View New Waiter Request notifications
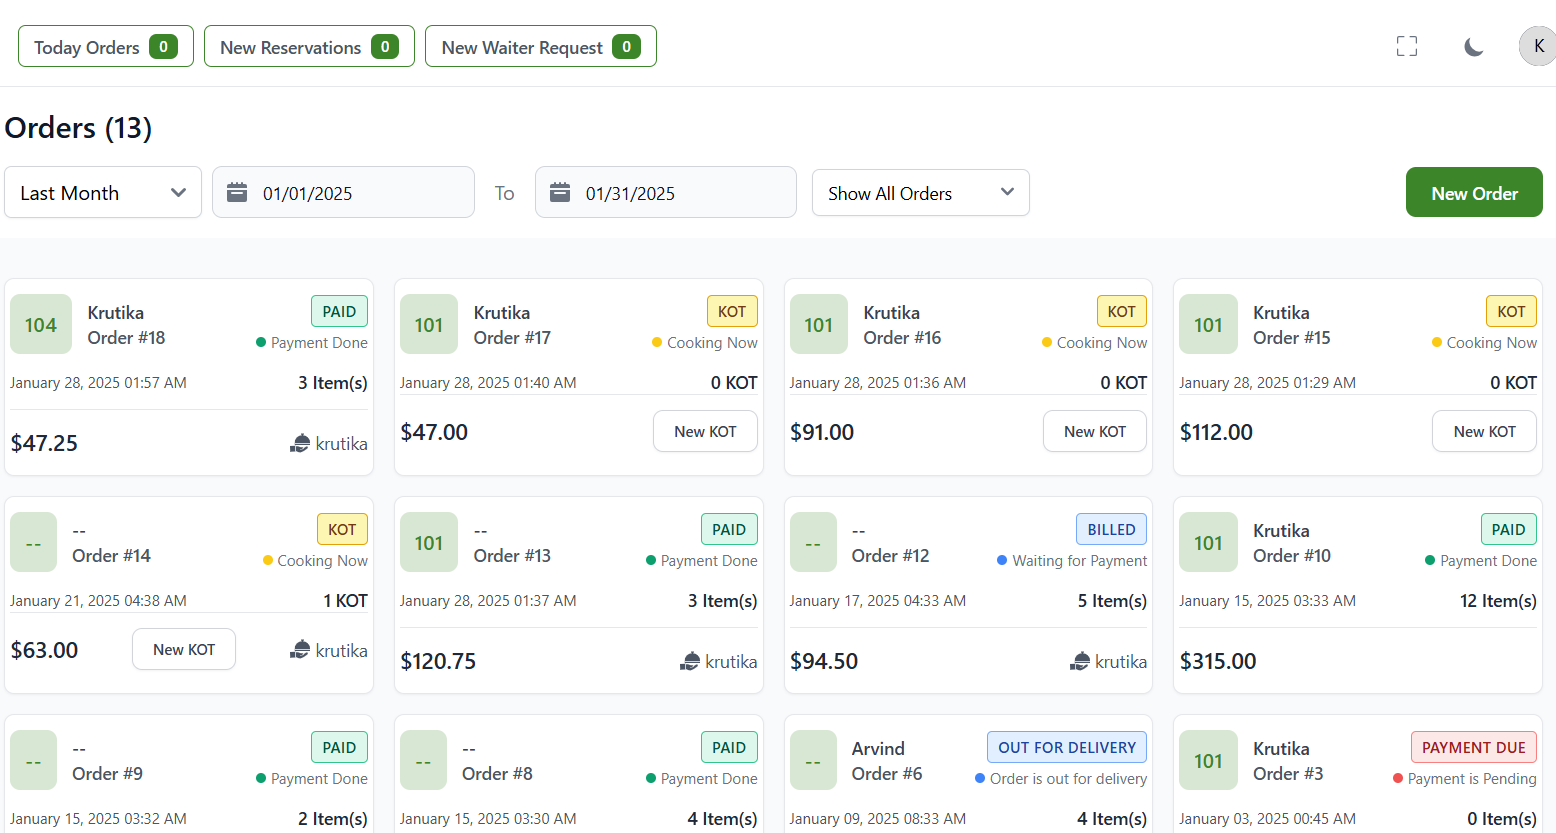The width and height of the screenshot is (1556, 833). pos(540,47)
